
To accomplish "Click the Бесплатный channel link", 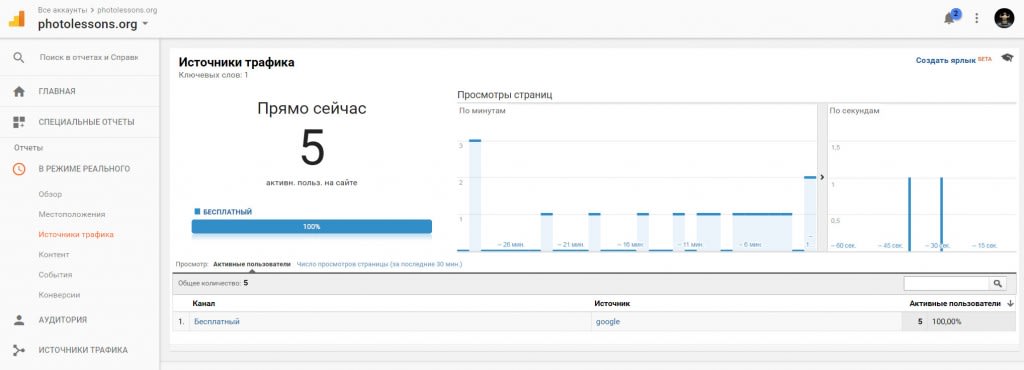I will pos(217,322).
